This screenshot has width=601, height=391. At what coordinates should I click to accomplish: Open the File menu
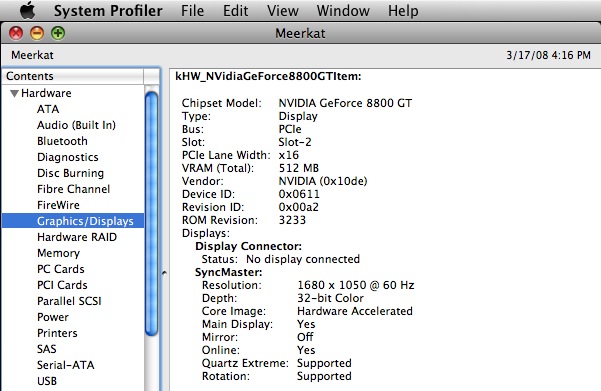coord(192,11)
